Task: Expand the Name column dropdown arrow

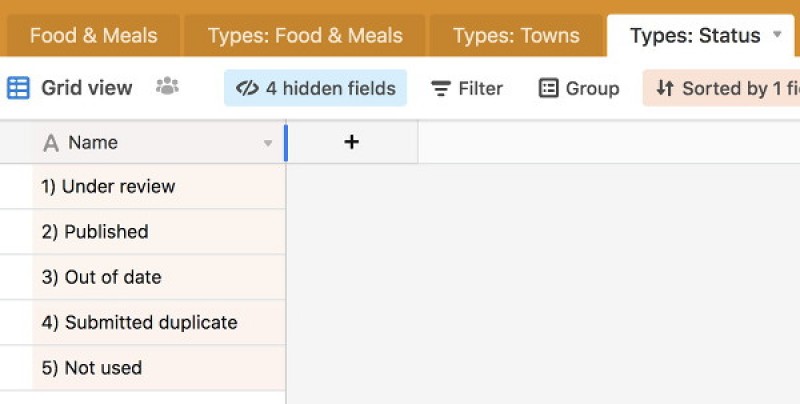Action: [x=268, y=143]
